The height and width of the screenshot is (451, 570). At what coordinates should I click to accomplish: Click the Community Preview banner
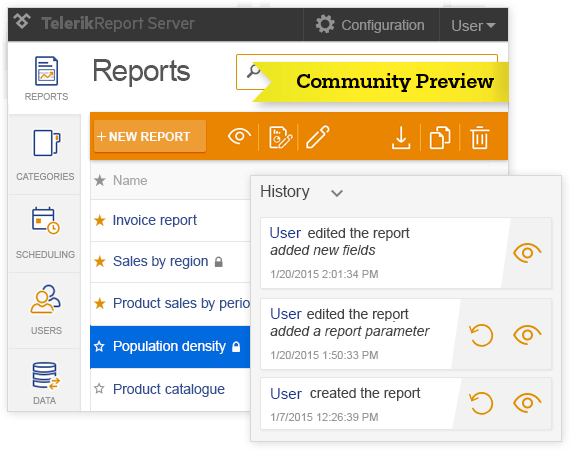click(x=381, y=81)
